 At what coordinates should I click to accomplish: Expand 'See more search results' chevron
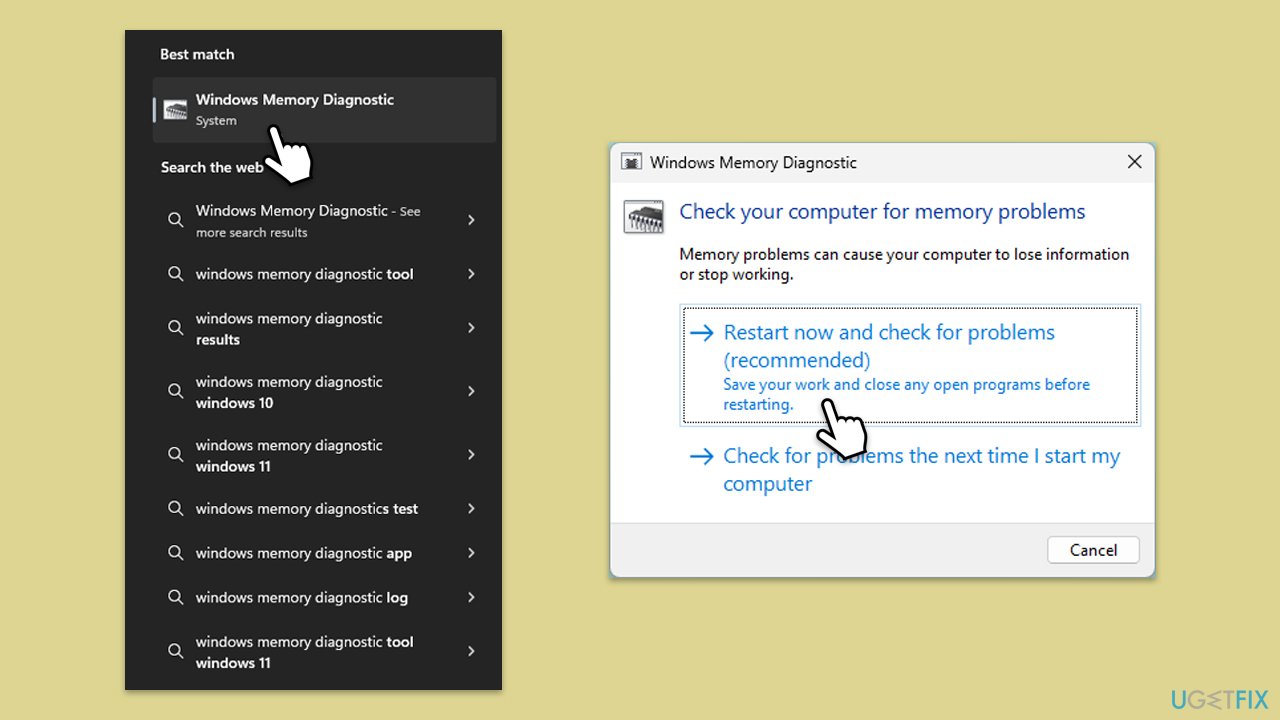pyautogui.click(x=471, y=220)
